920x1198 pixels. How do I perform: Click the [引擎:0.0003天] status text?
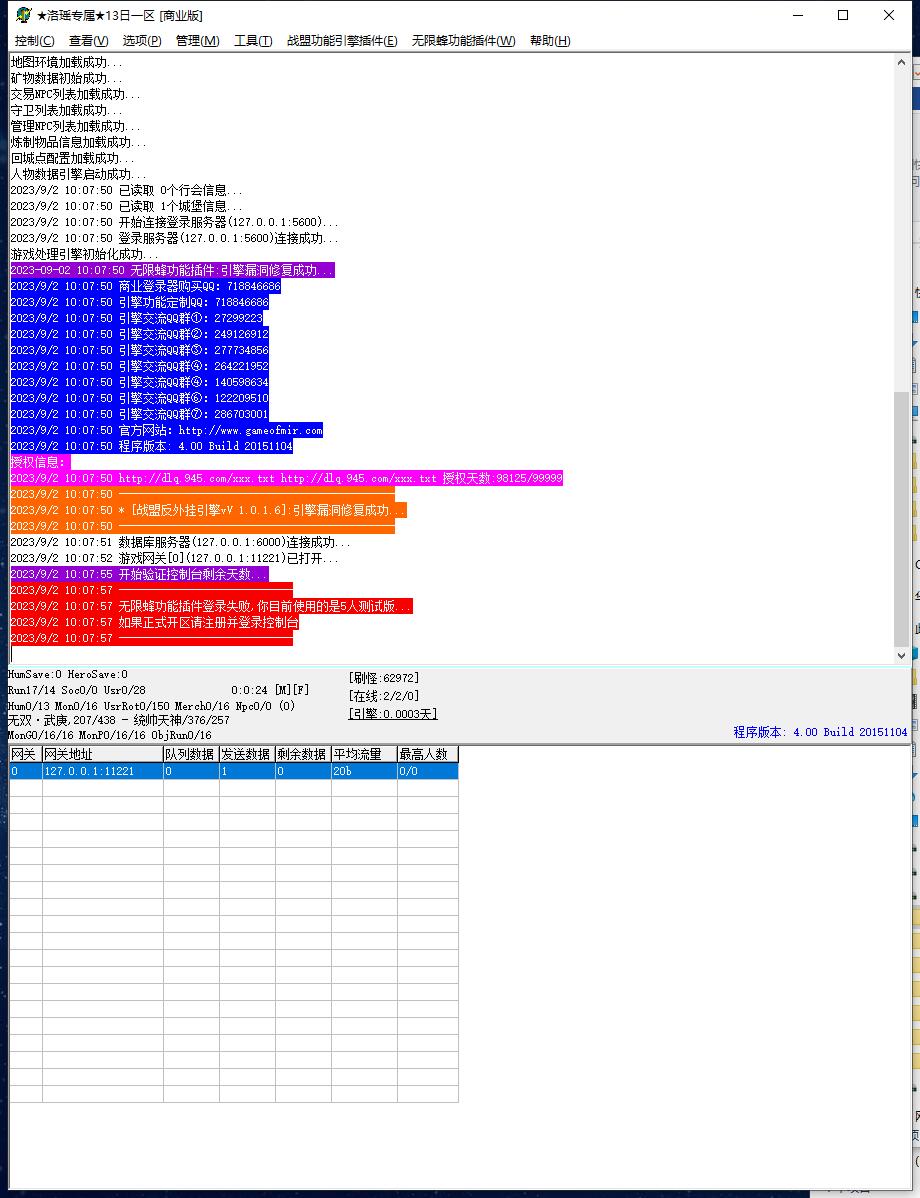point(393,714)
